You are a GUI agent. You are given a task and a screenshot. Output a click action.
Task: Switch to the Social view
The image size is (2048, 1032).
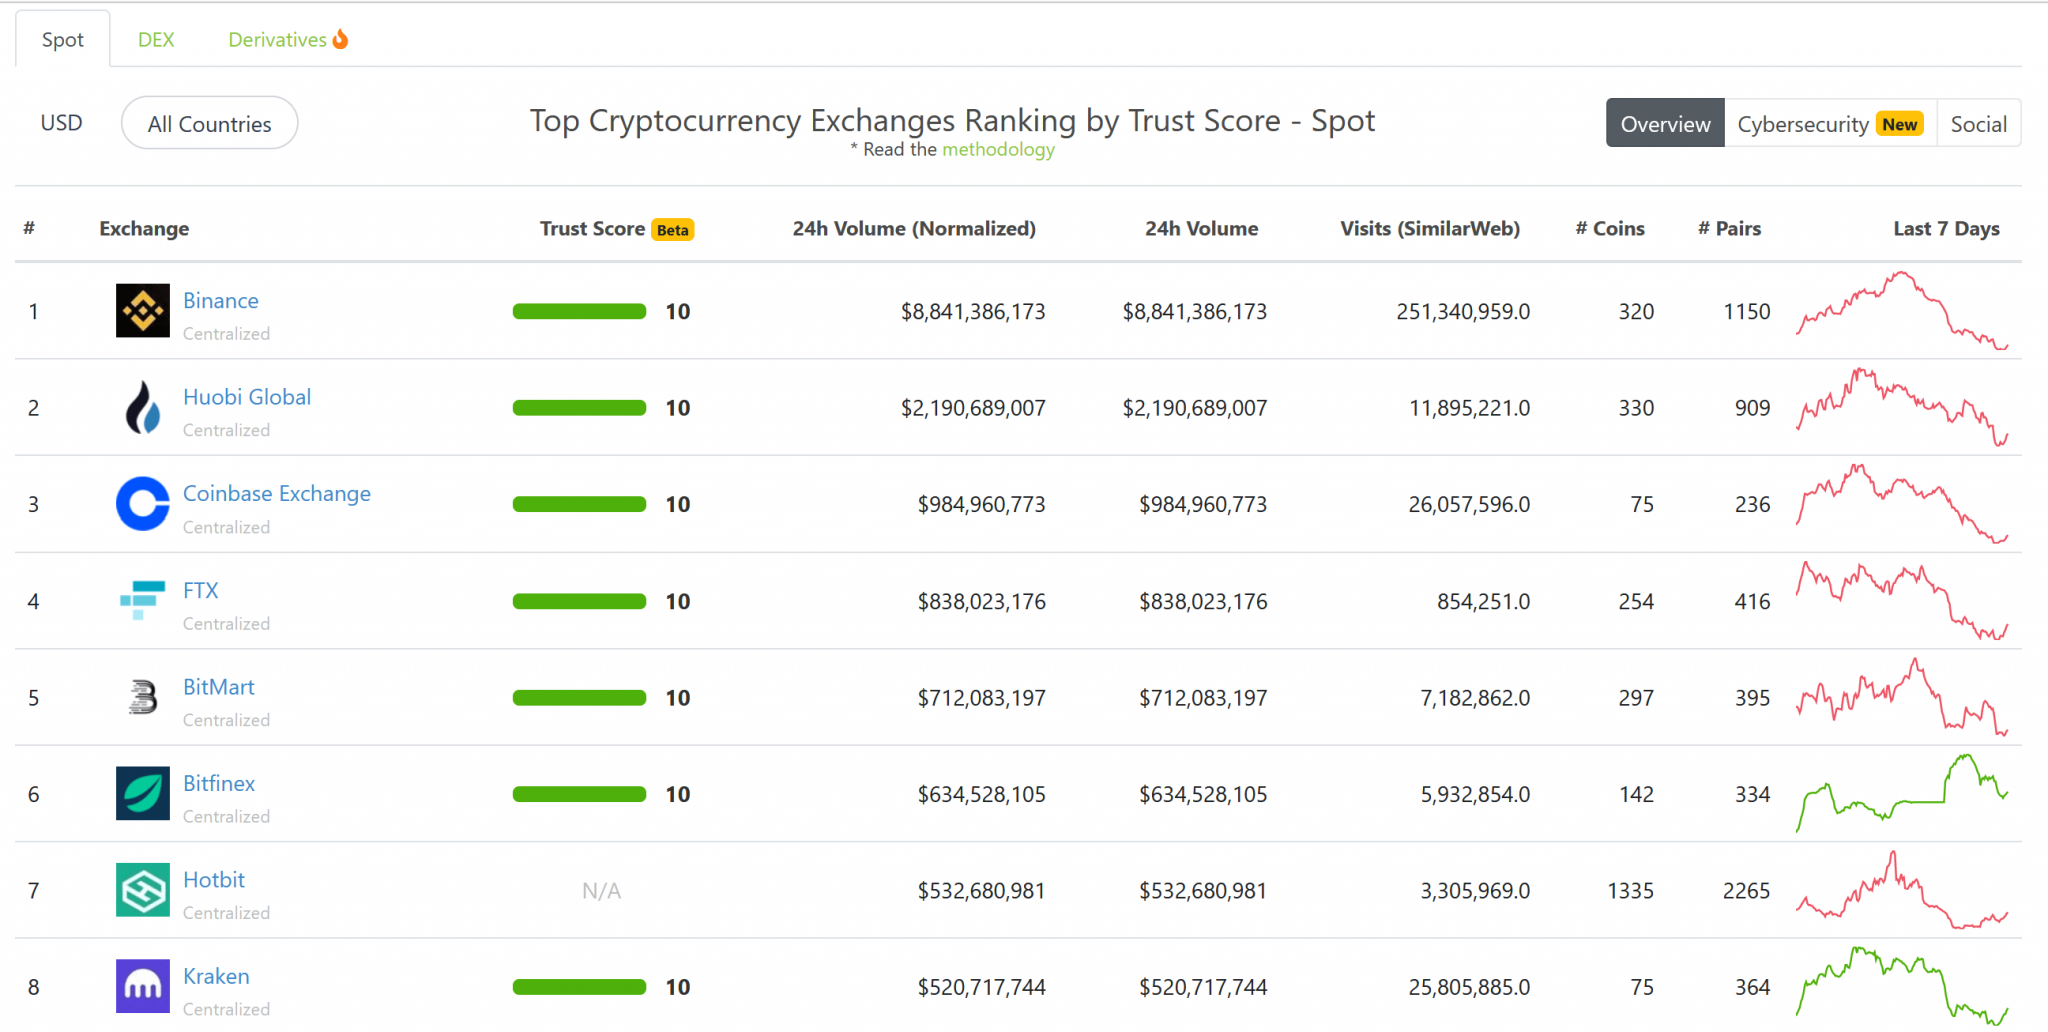[1979, 123]
